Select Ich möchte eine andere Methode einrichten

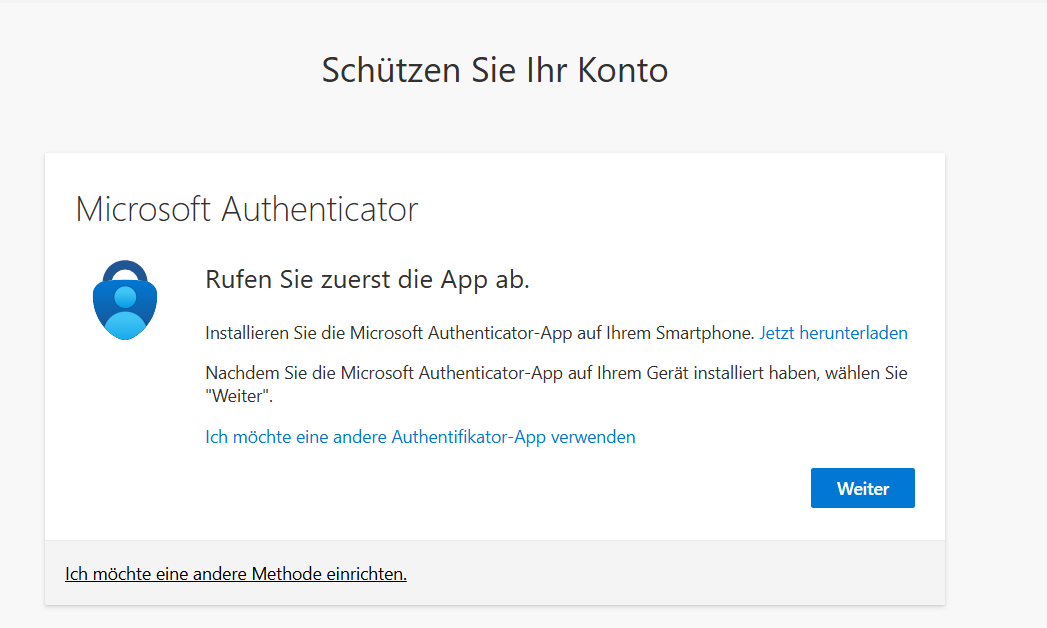pos(236,574)
